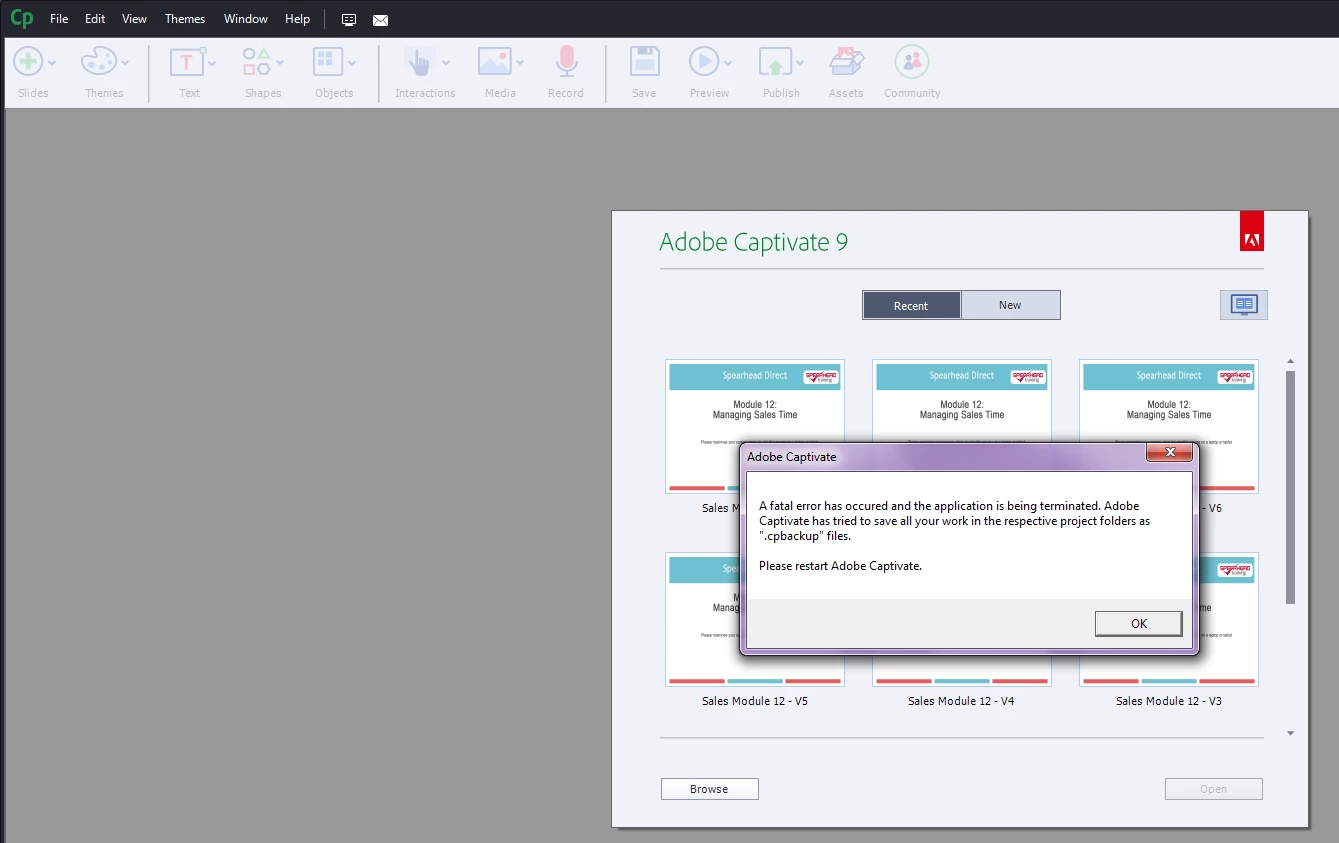1339x843 pixels.
Task: Click the Open button
Action: click(1213, 789)
